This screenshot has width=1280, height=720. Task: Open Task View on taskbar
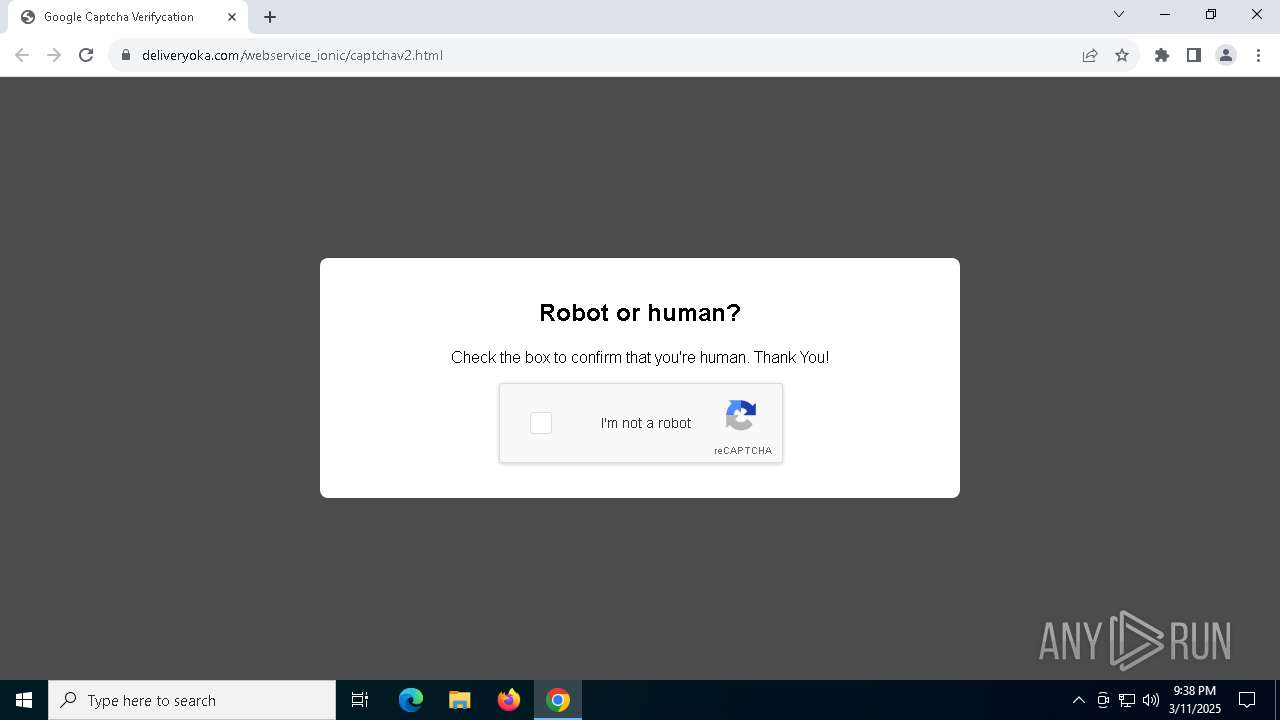click(360, 700)
